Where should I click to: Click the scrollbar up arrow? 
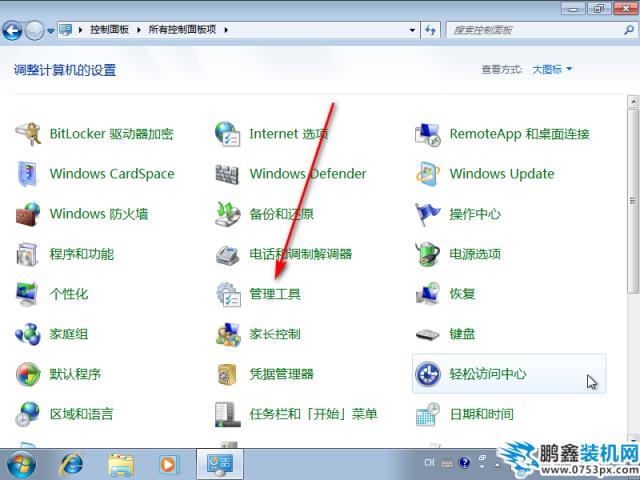pos(633,101)
